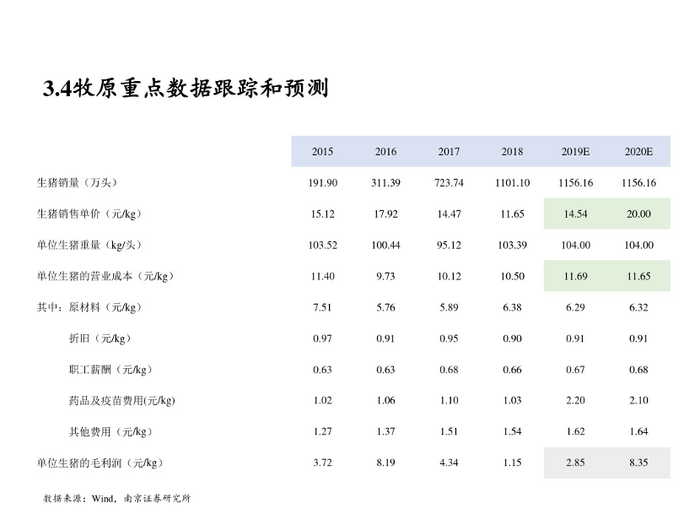Click the salary value 0.67
700x525 pixels.
pyautogui.click(x=575, y=370)
